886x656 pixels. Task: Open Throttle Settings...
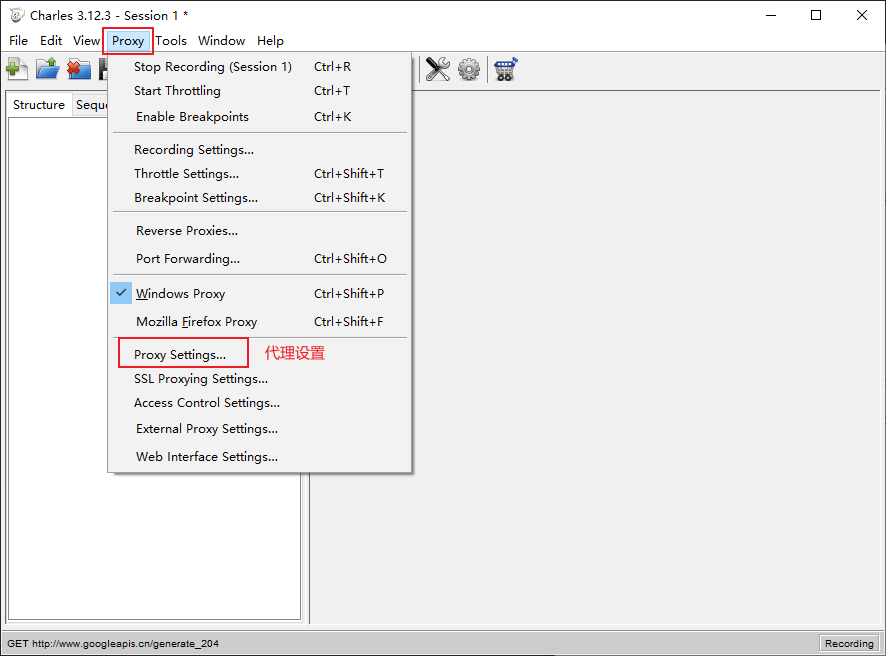click(259, 173)
